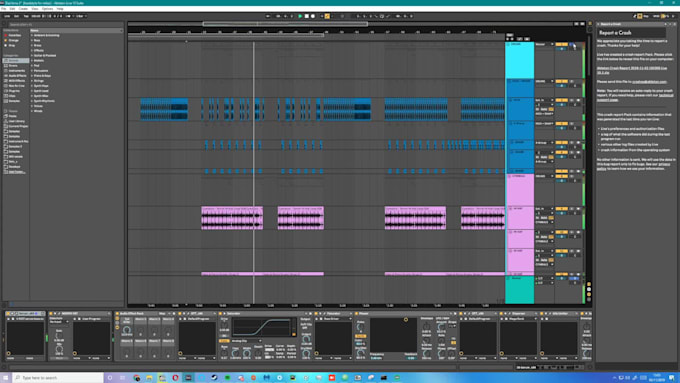Viewport: 680px width, 383px height.
Task: Select Audio Effects category in browser
Action: tap(17, 75)
